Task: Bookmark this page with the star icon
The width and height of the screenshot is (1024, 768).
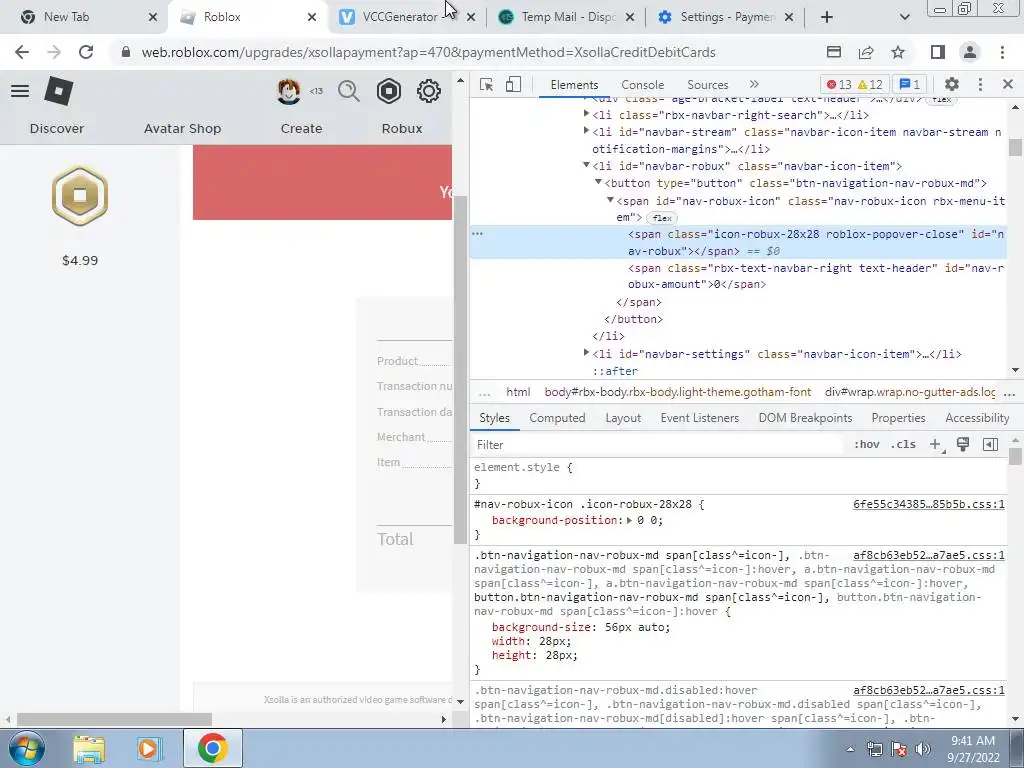Action: pyautogui.click(x=899, y=52)
